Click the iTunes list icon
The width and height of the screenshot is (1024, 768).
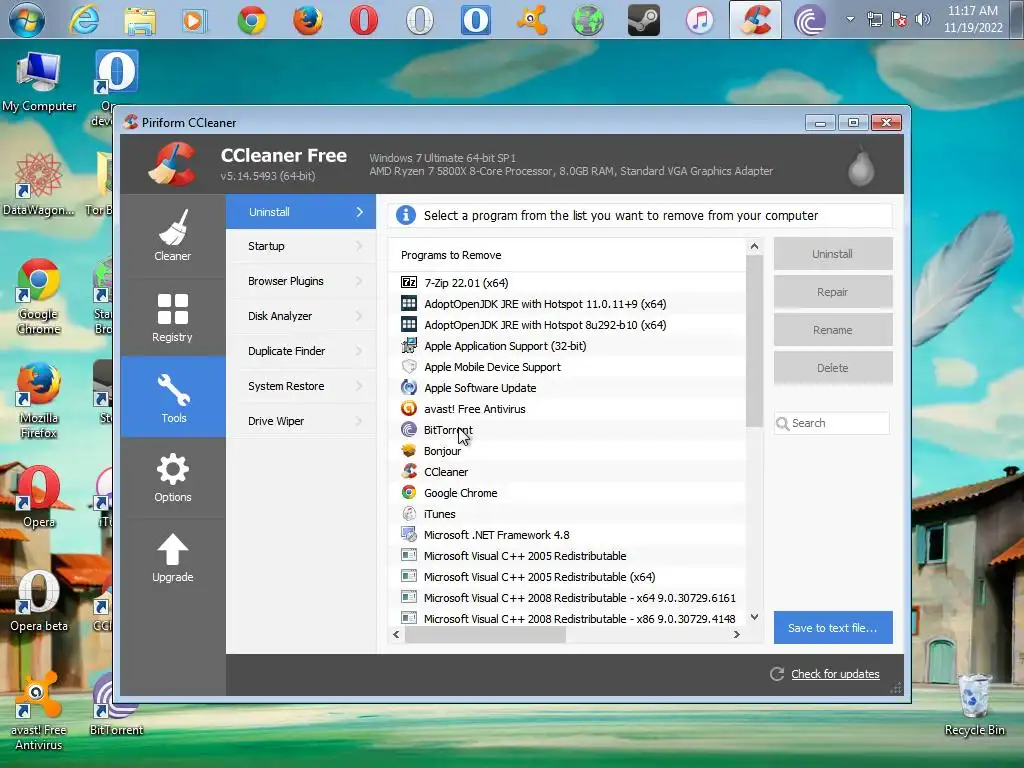[409, 513]
